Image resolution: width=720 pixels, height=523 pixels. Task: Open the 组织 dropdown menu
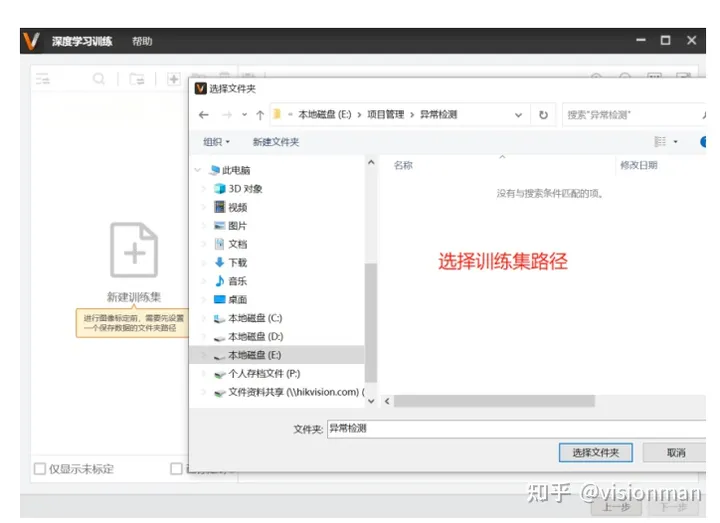click(x=216, y=142)
